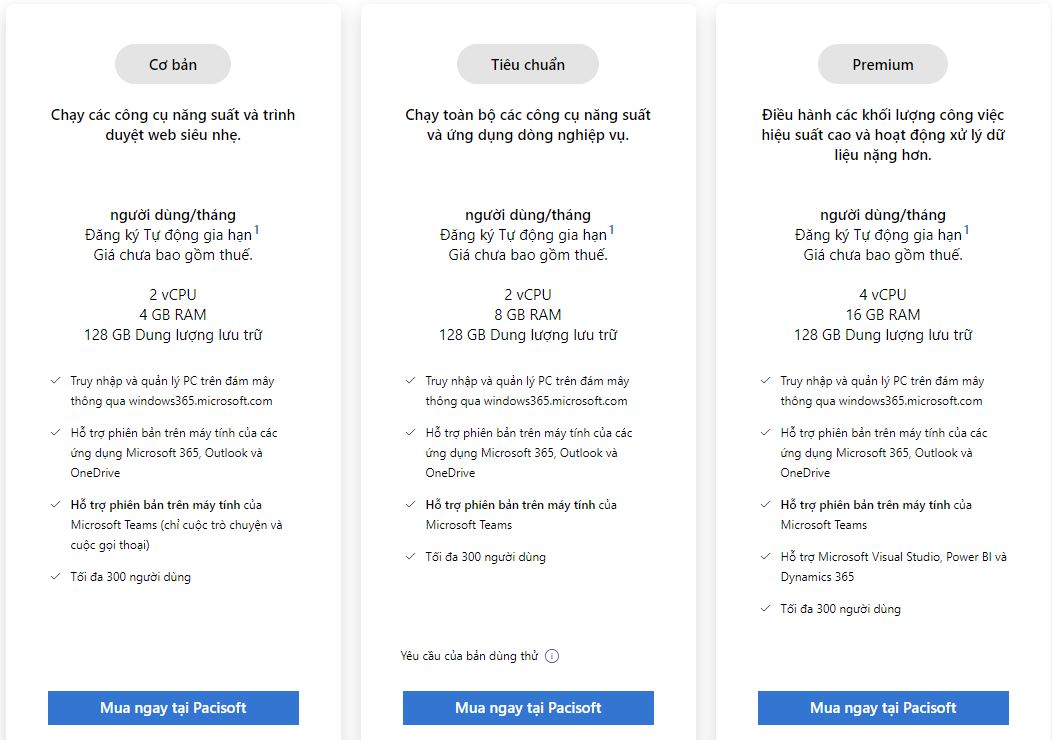Click Mua ngay tại Pacisoft under Tiêu chuẩn
This screenshot has height=740, width=1052.
tap(528, 708)
